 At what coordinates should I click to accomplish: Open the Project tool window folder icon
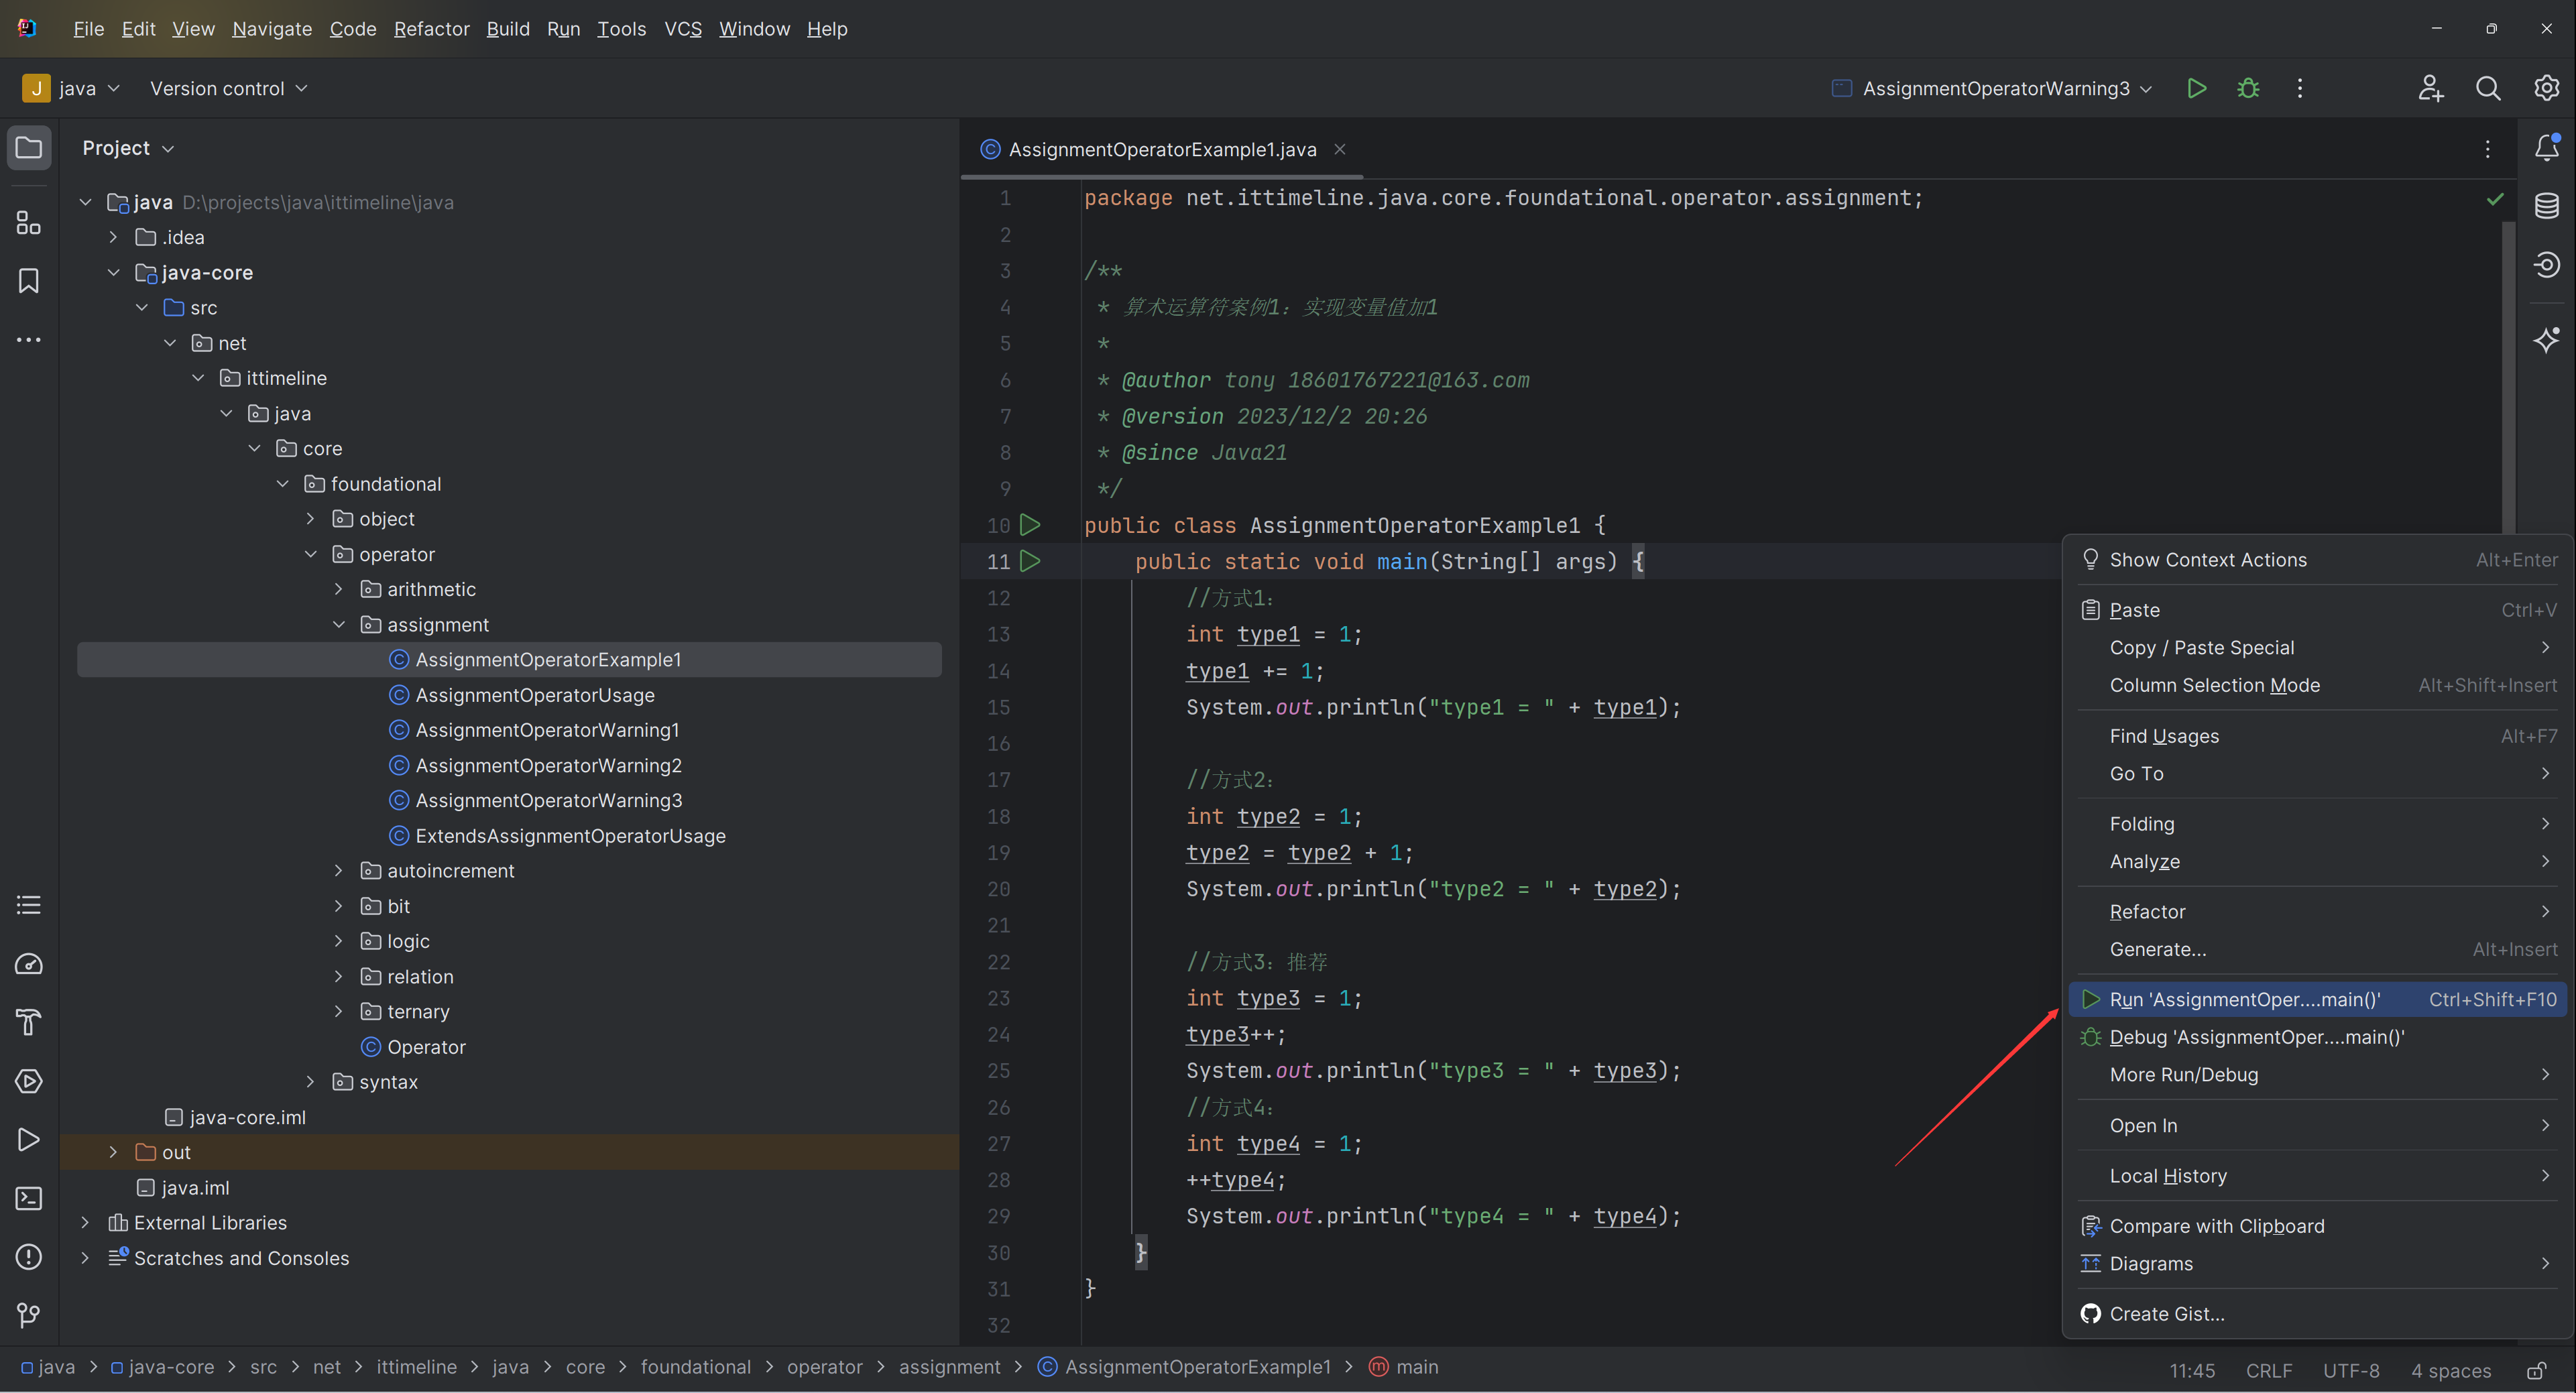29,148
